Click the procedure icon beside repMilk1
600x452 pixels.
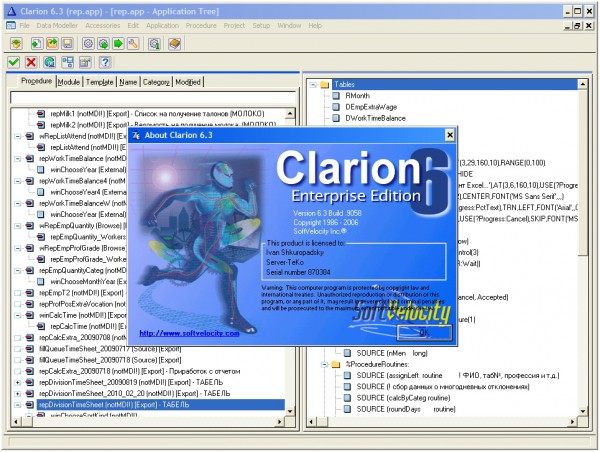coord(41,114)
